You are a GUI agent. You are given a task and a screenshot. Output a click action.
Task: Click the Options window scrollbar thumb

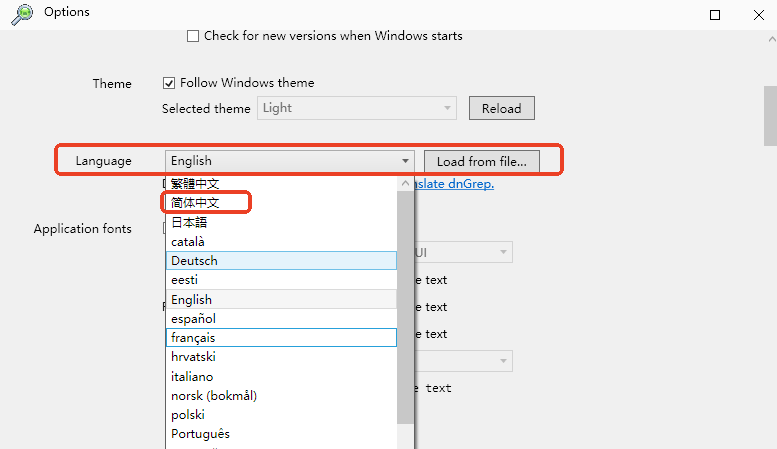click(x=771, y=116)
